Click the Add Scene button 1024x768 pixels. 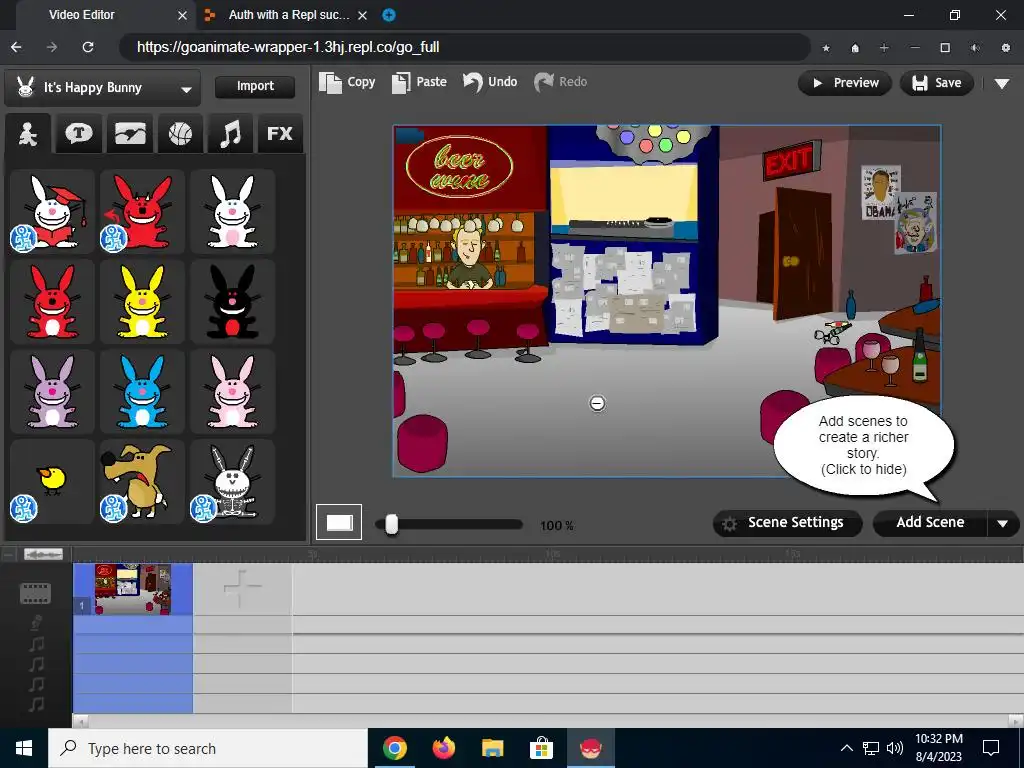930,523
